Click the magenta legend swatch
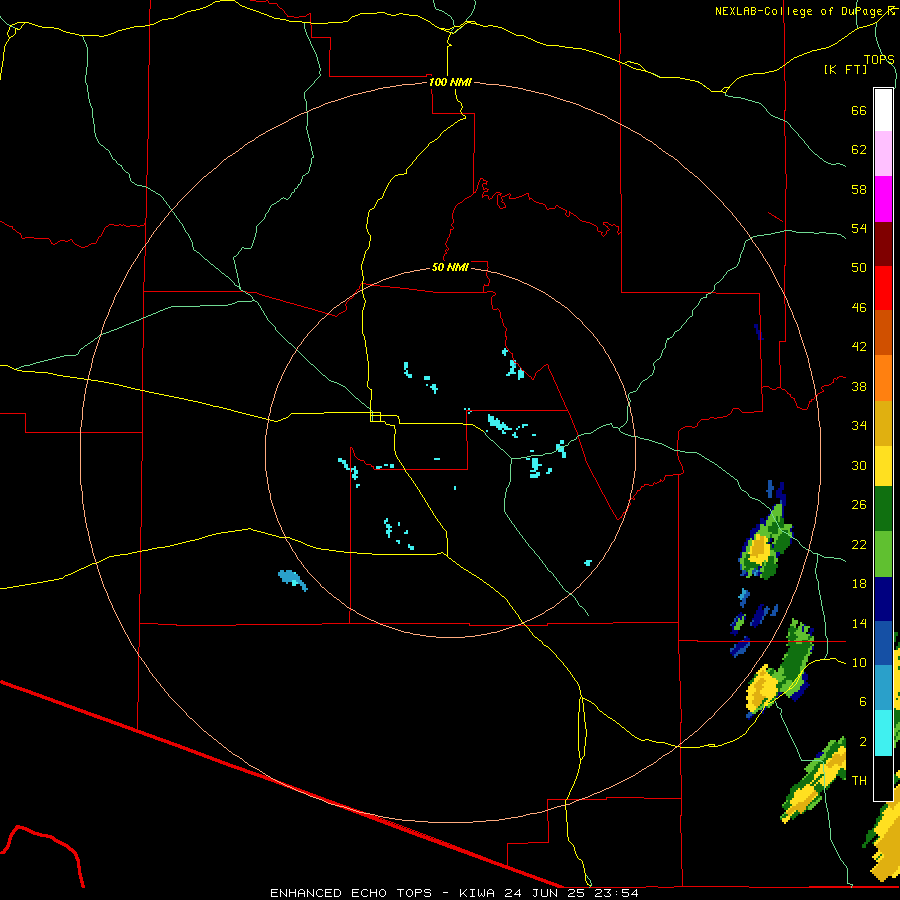The width and height of the screenshot is (900, 900). pos(883,199)
